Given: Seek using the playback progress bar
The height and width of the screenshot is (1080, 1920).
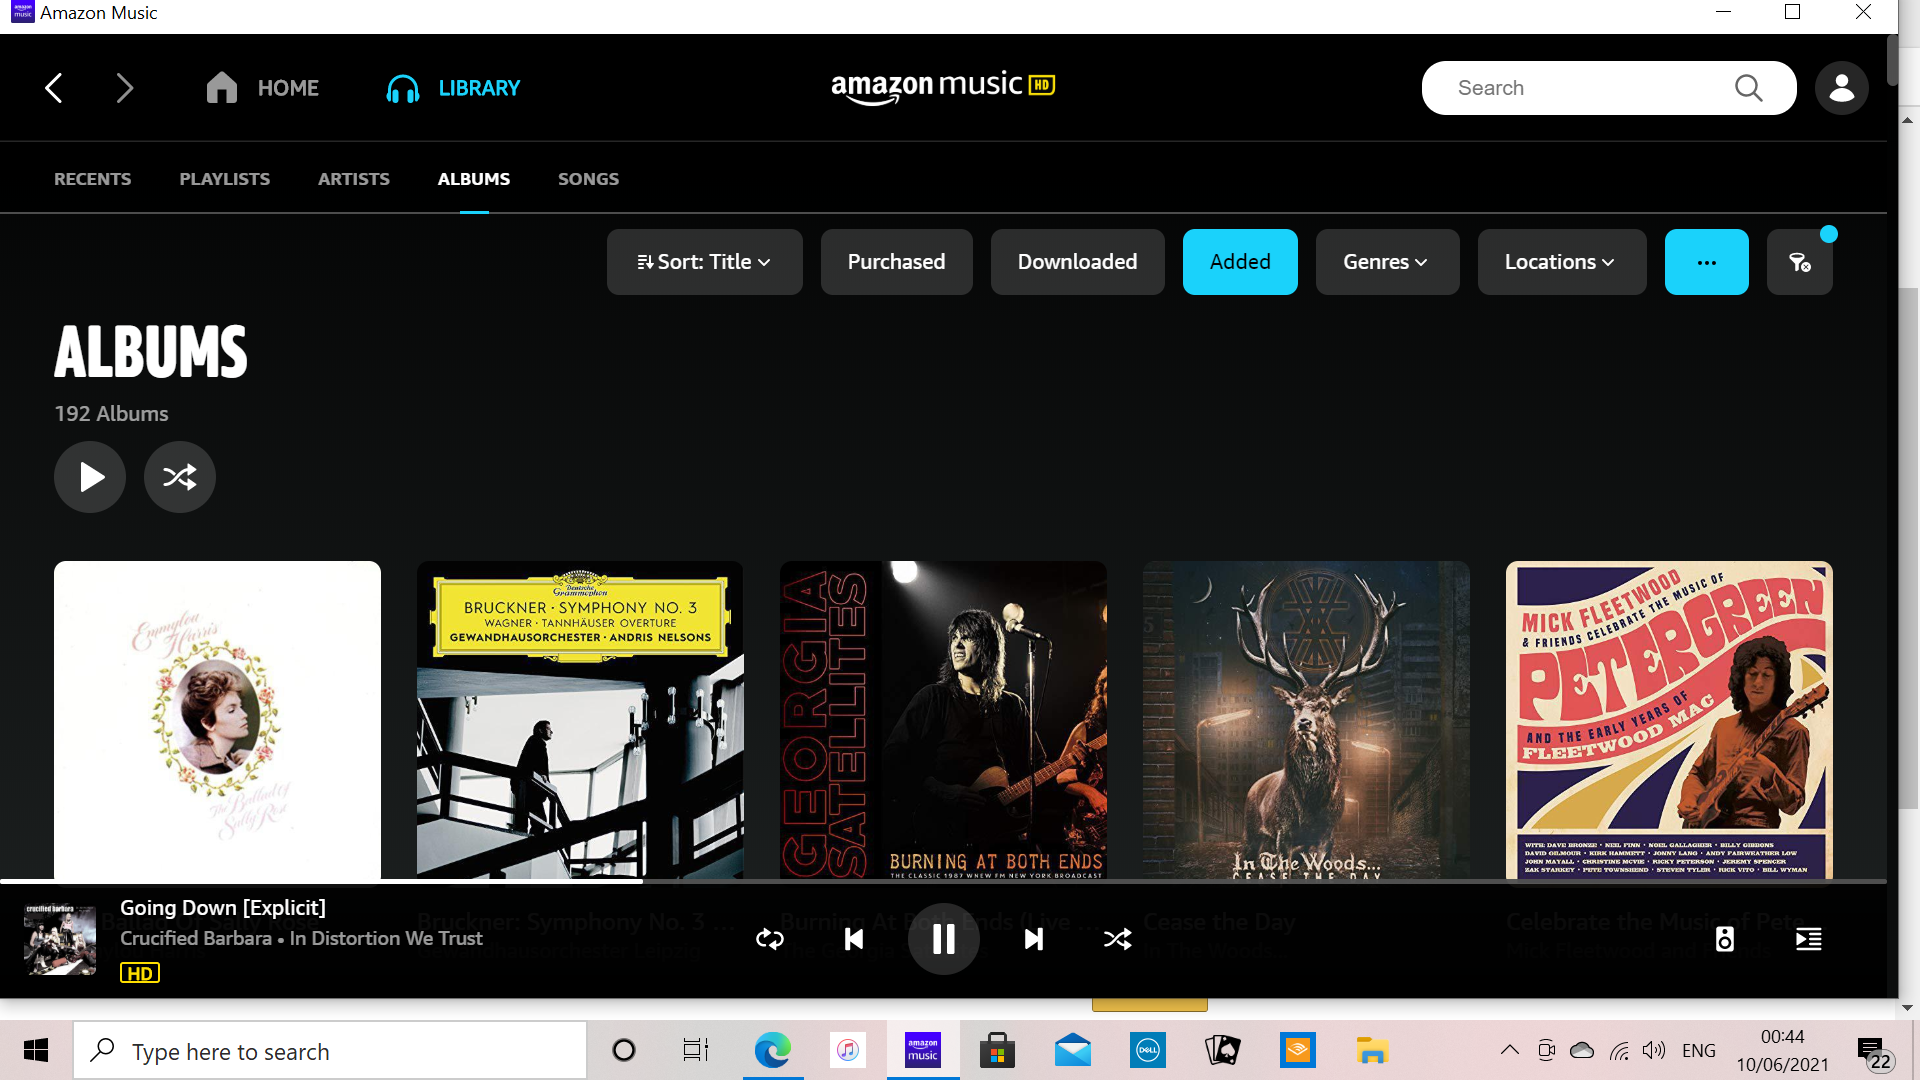Looking at the screenshot, I should [943, 881].
